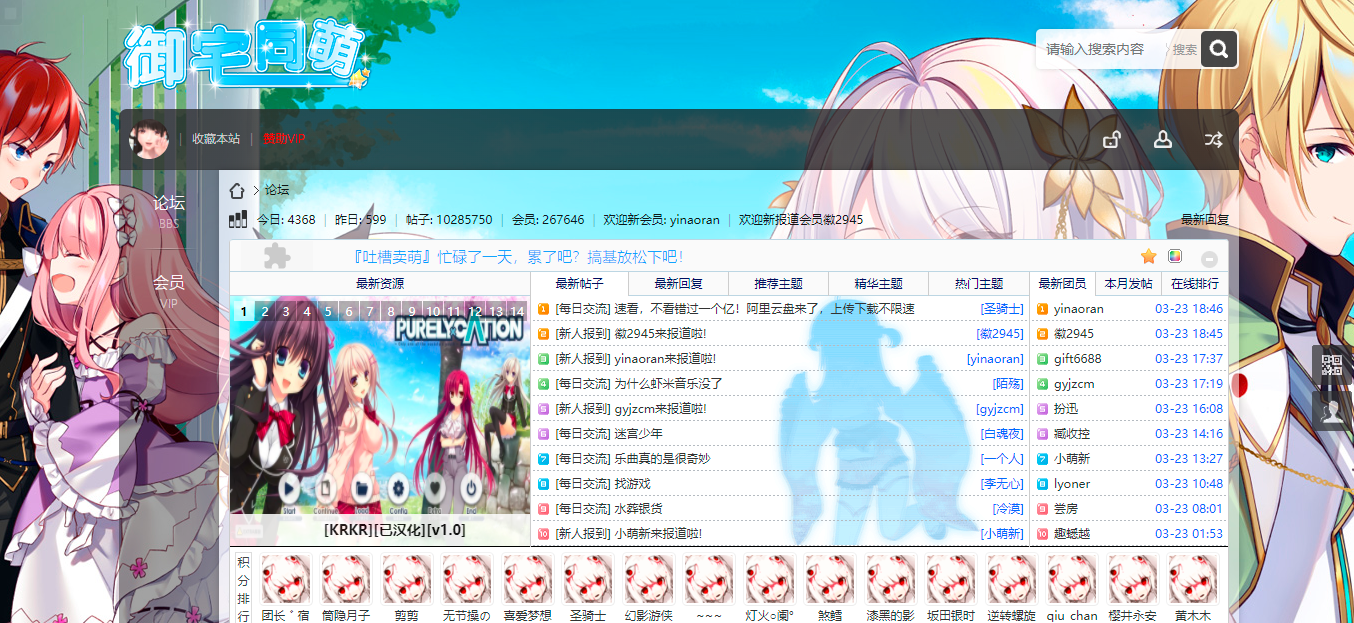Select slide number 7 on slideshow
The image size is (1354, 623).
(370, 311)
